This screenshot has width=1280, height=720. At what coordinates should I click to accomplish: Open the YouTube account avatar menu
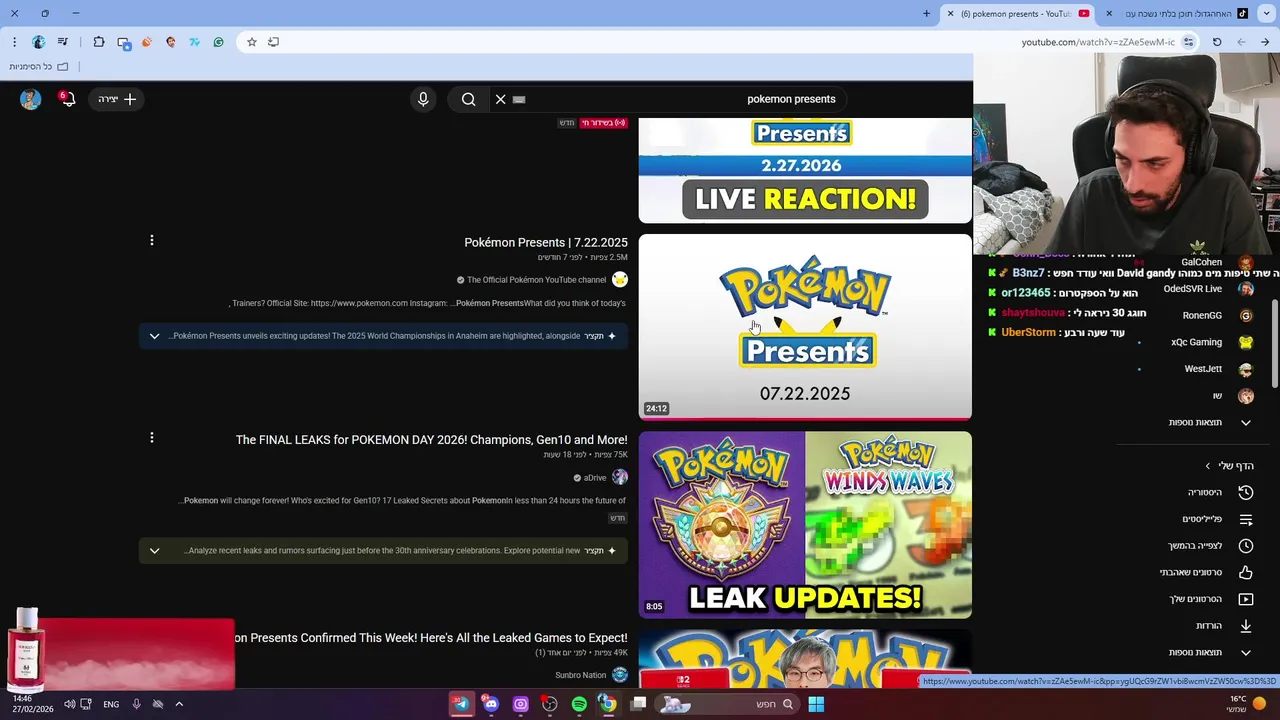tap(30, 99)
